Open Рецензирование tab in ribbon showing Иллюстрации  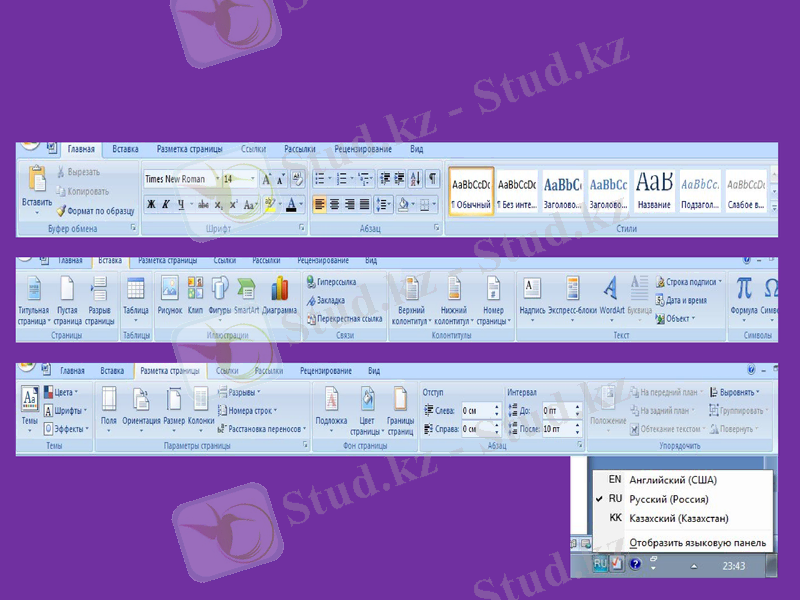tap(323, 261)
